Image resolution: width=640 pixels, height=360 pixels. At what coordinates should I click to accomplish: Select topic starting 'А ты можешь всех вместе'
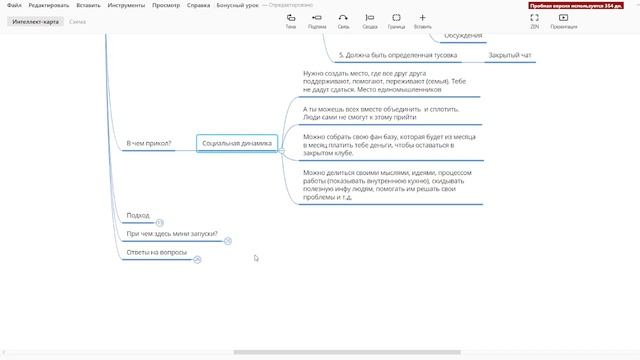(390, 113)
